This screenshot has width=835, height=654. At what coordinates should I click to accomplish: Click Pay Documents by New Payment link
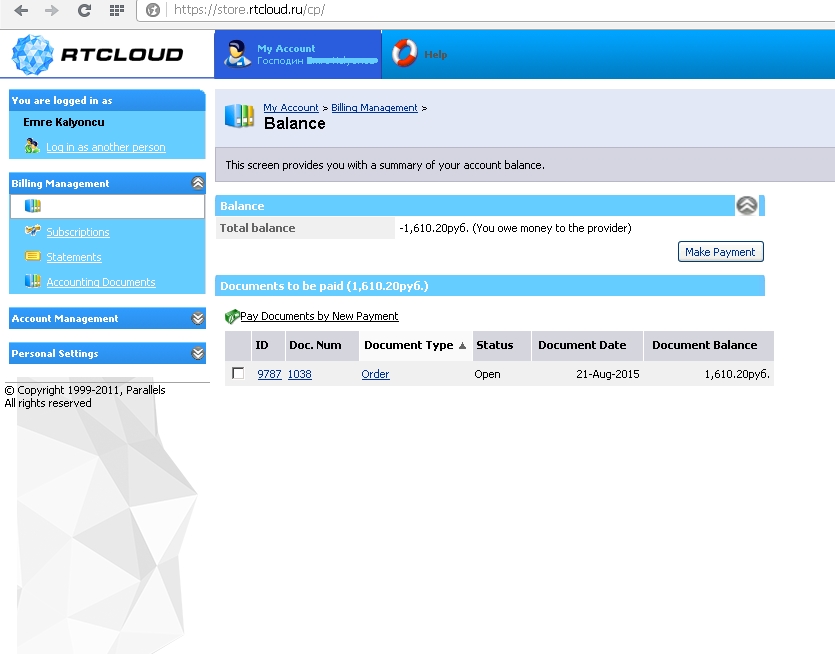pos(319,316)
